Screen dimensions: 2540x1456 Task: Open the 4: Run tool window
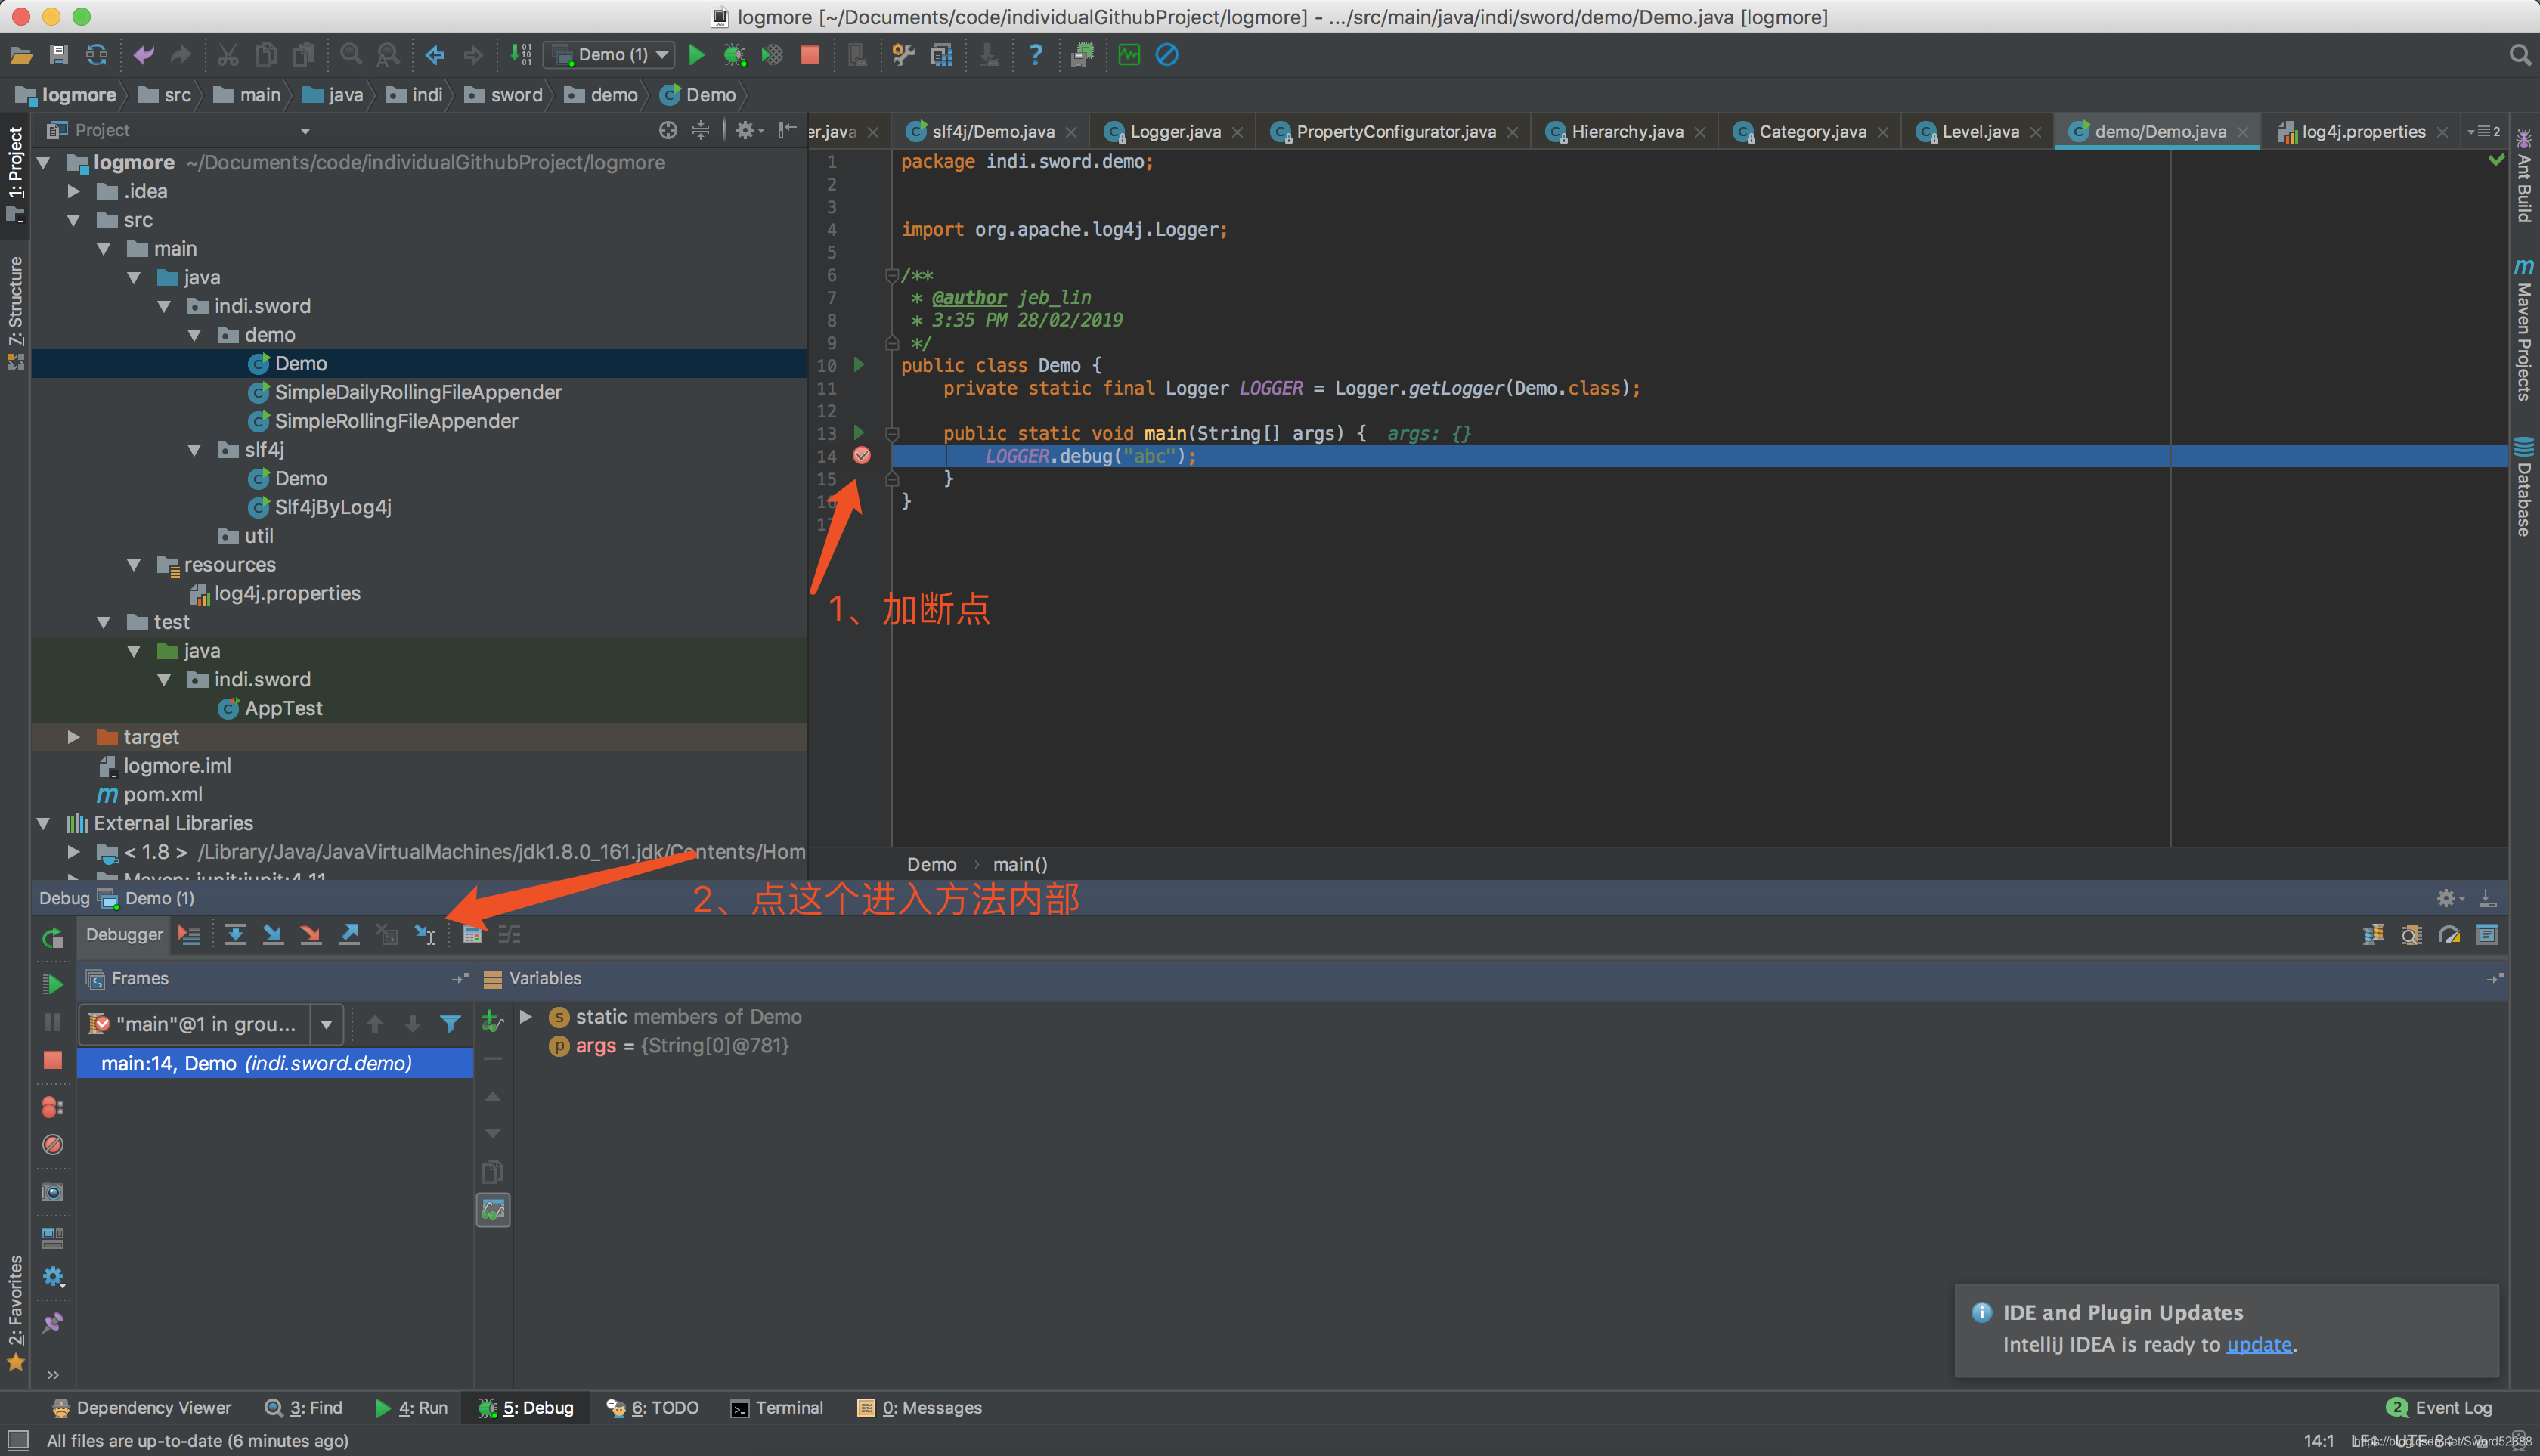(411, 1408)
